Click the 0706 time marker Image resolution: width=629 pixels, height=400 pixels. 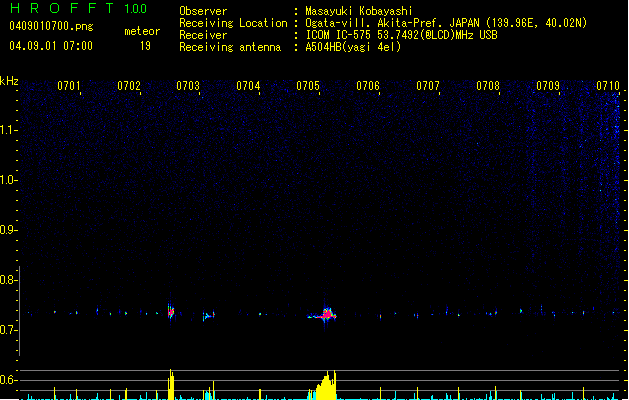(x=368, y=86)
